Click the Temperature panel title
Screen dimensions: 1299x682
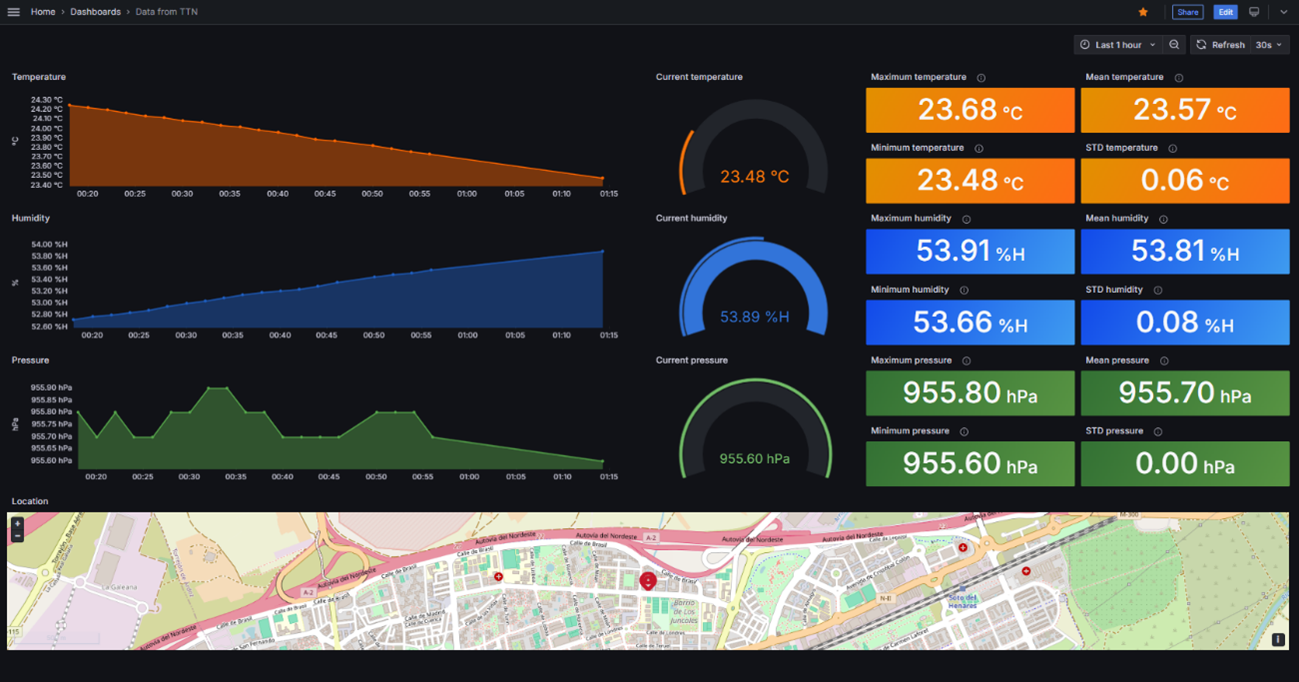(x=39, y=77)
